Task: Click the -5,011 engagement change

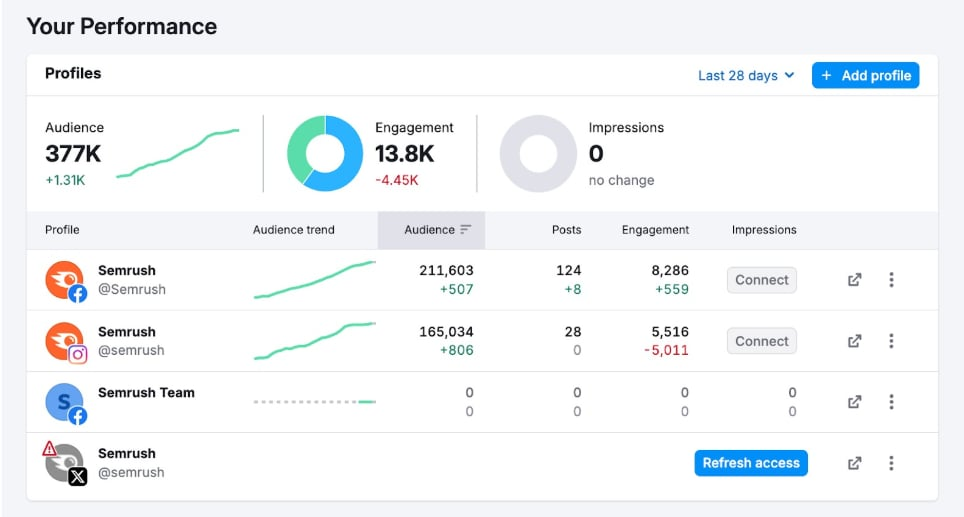Action: (x=666, y=350)
